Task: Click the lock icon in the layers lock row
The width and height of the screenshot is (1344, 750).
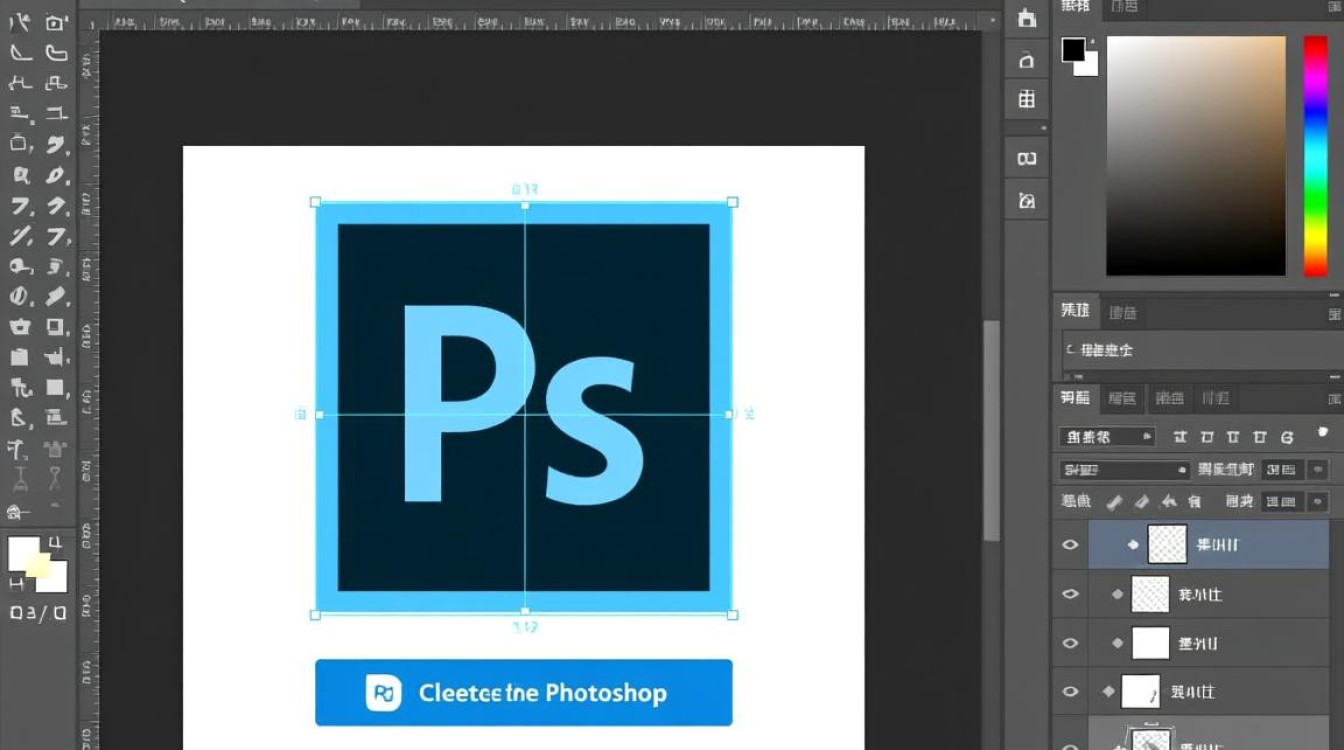Action: pyautogui.click(x=1193, y=501)
